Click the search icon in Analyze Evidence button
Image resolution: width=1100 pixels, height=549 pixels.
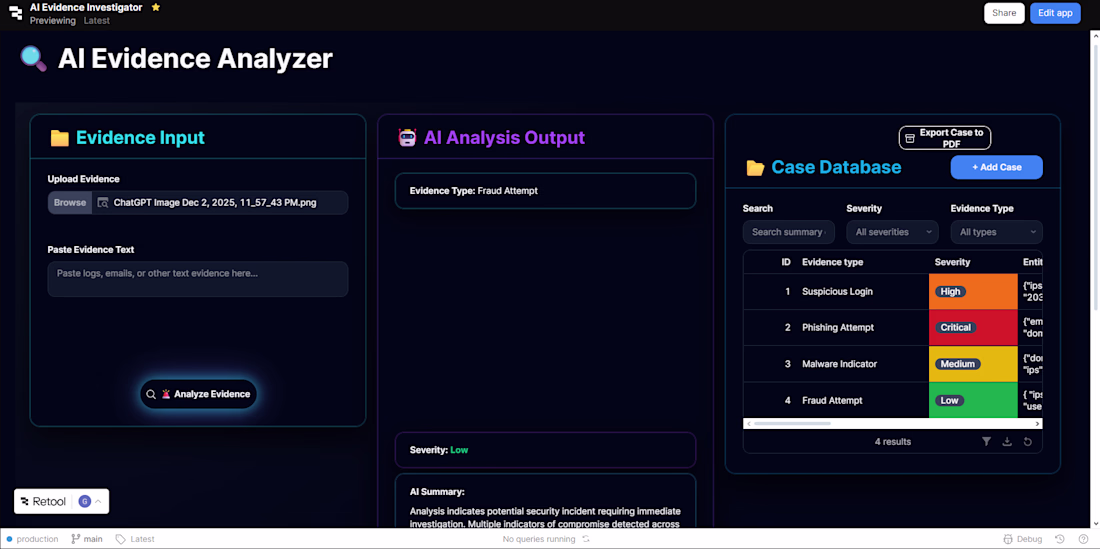(151, 394)
